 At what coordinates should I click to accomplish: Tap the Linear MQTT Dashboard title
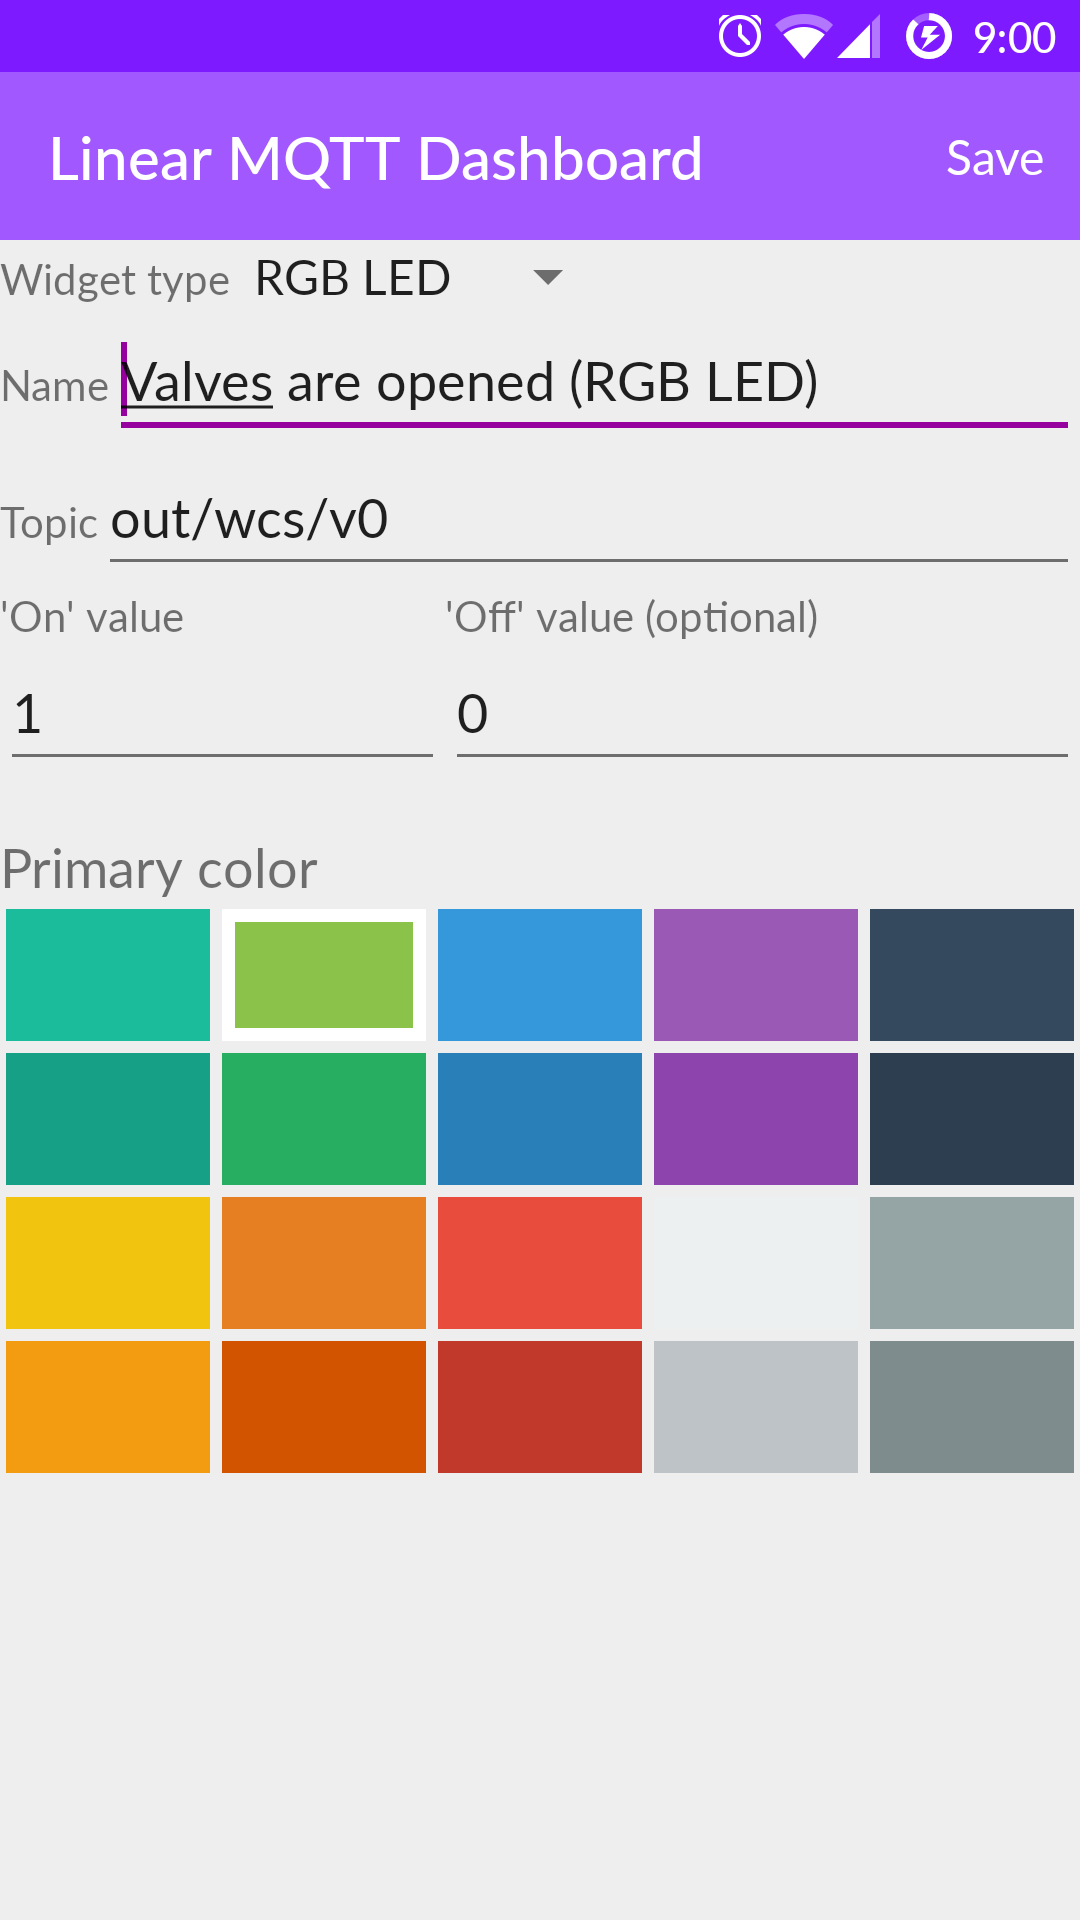376,159
